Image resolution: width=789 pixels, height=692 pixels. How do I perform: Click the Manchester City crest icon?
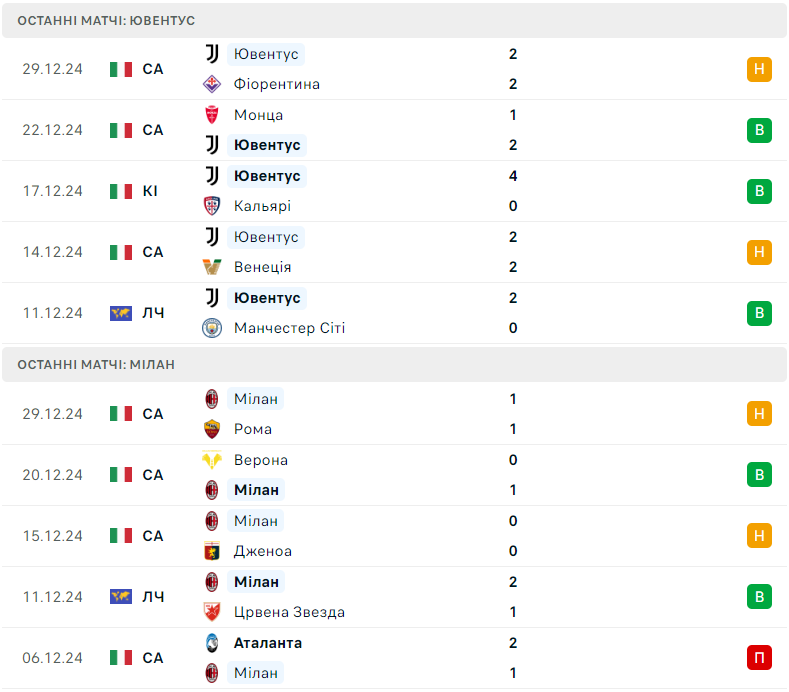212,328
